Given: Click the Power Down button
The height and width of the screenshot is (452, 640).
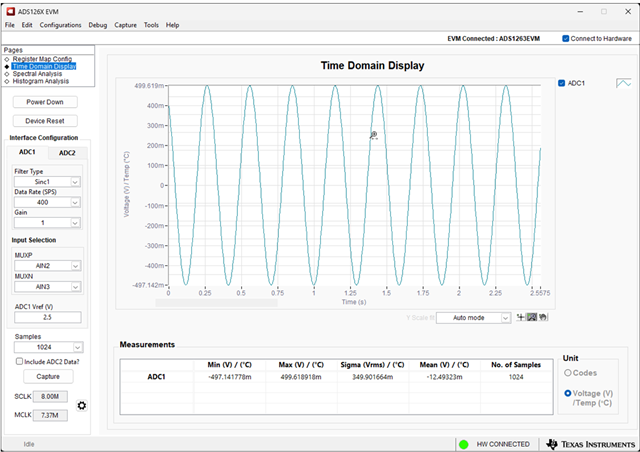Looking at the screenshot, I should 45,102.
